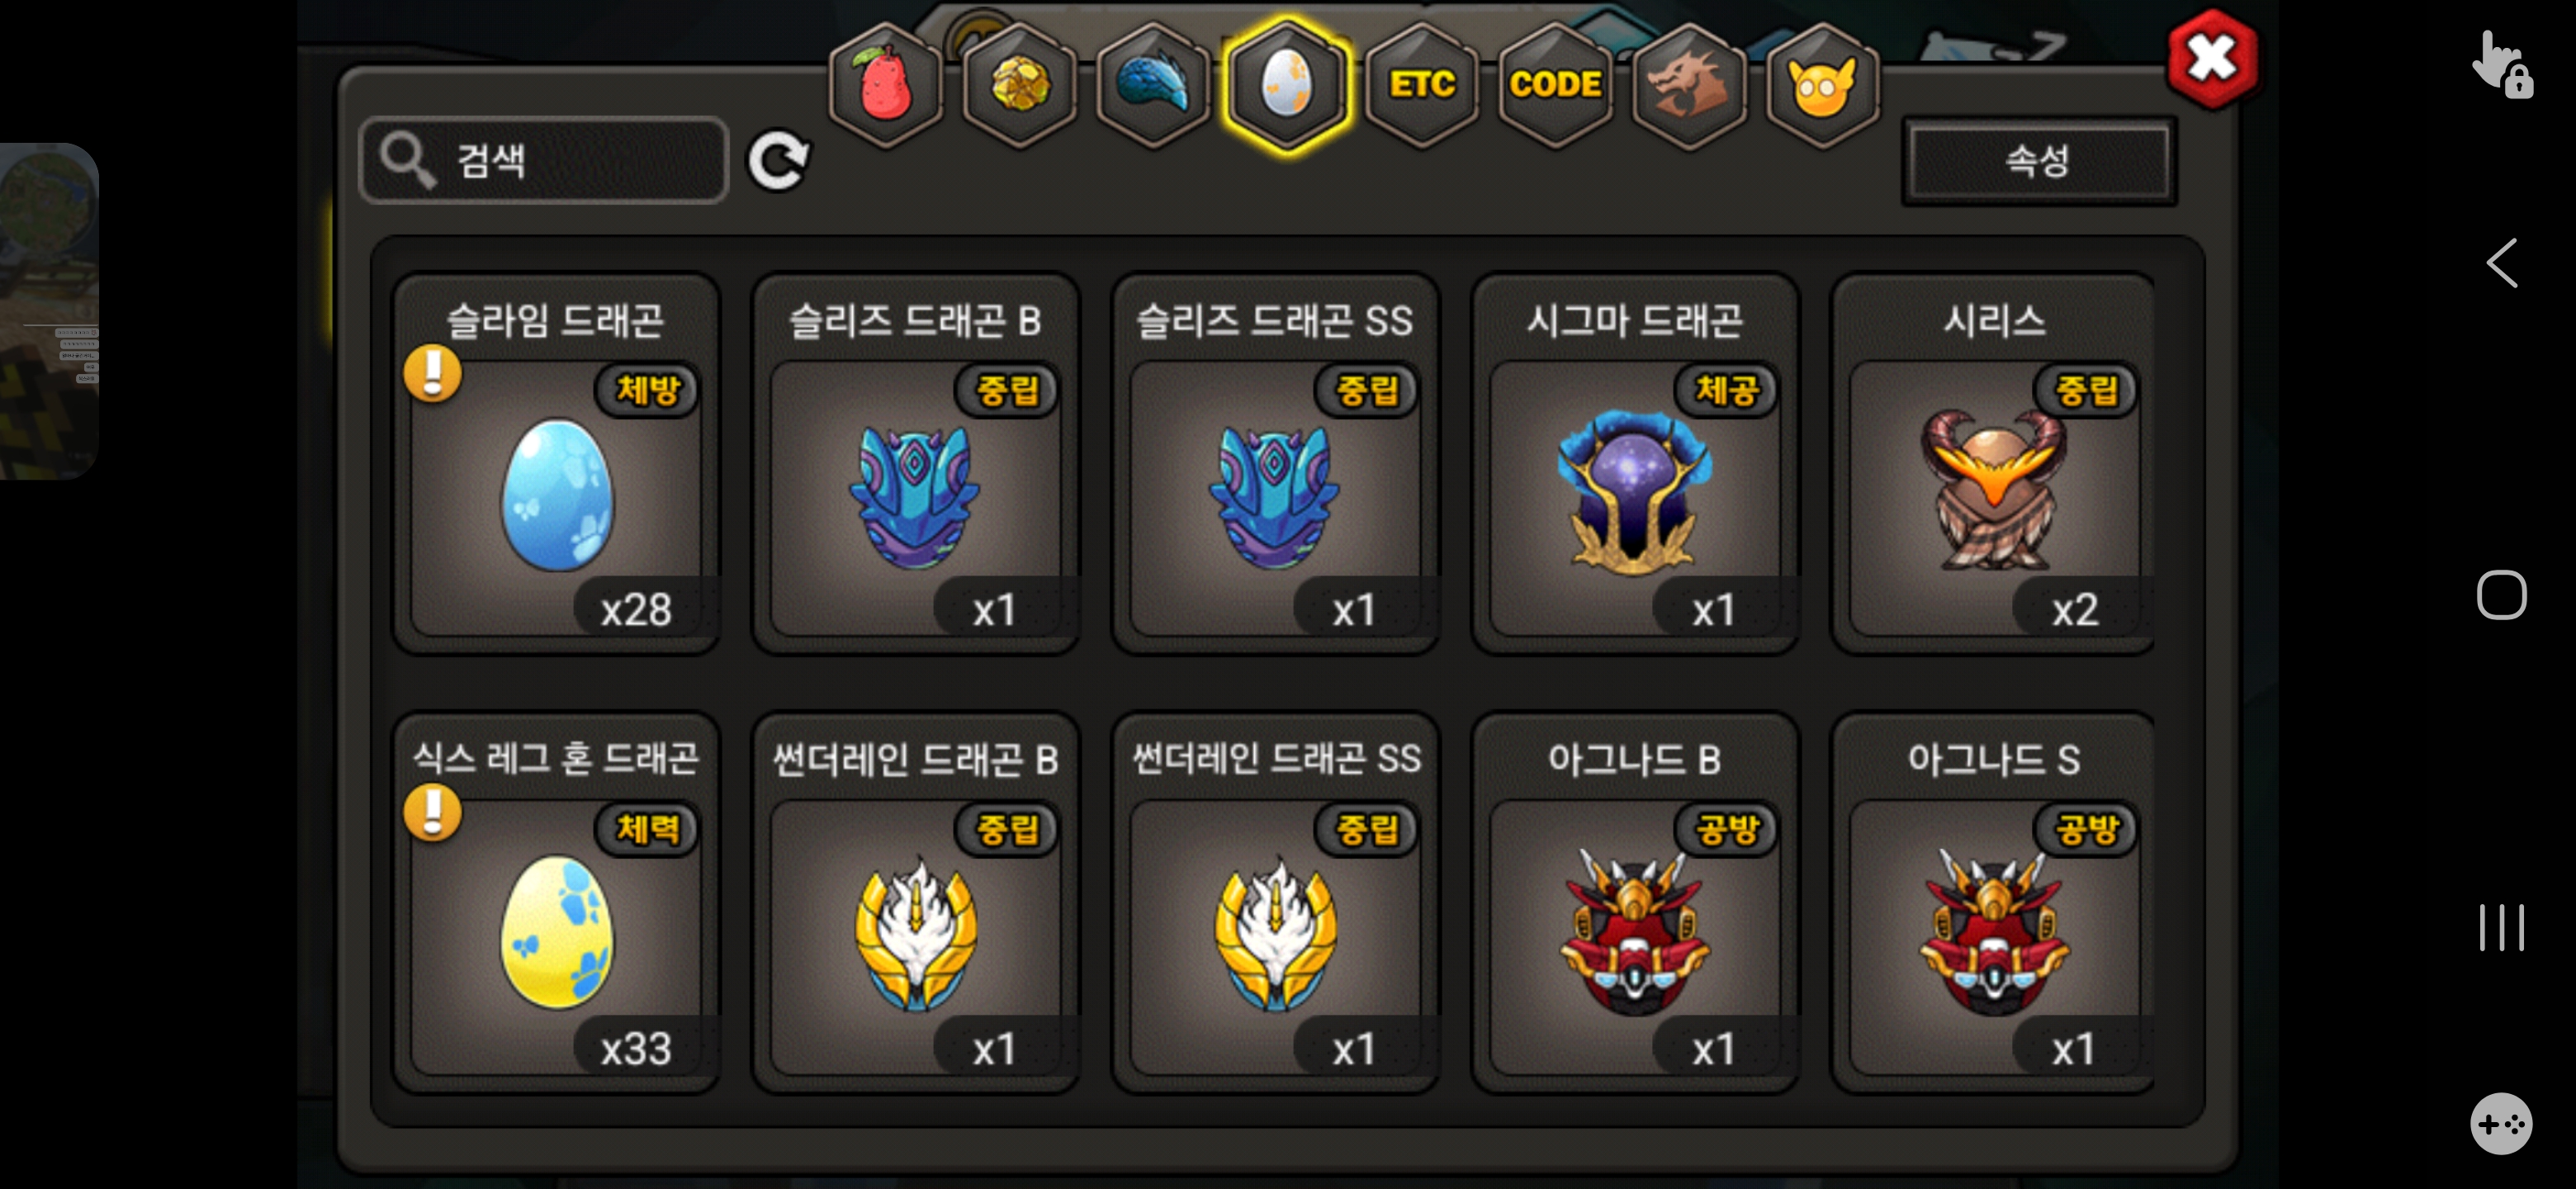
Task: Switch to the gold nugget tab
Action: click(x=1019, y=85)
